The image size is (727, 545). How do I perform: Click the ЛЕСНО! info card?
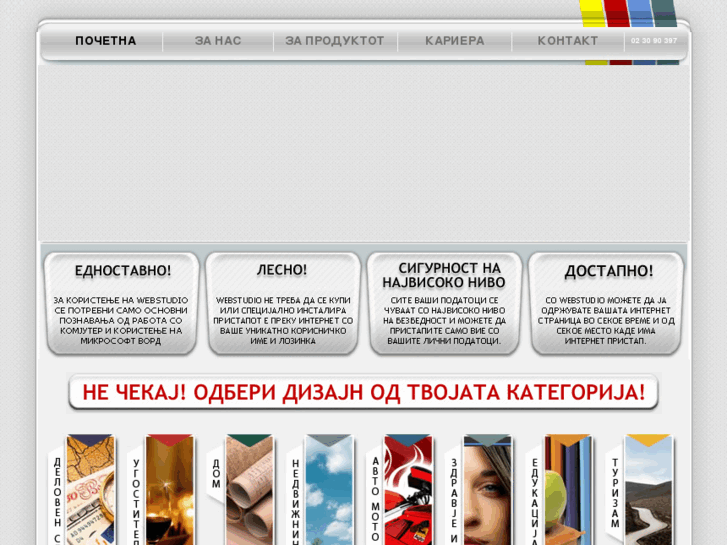point(283,304)
